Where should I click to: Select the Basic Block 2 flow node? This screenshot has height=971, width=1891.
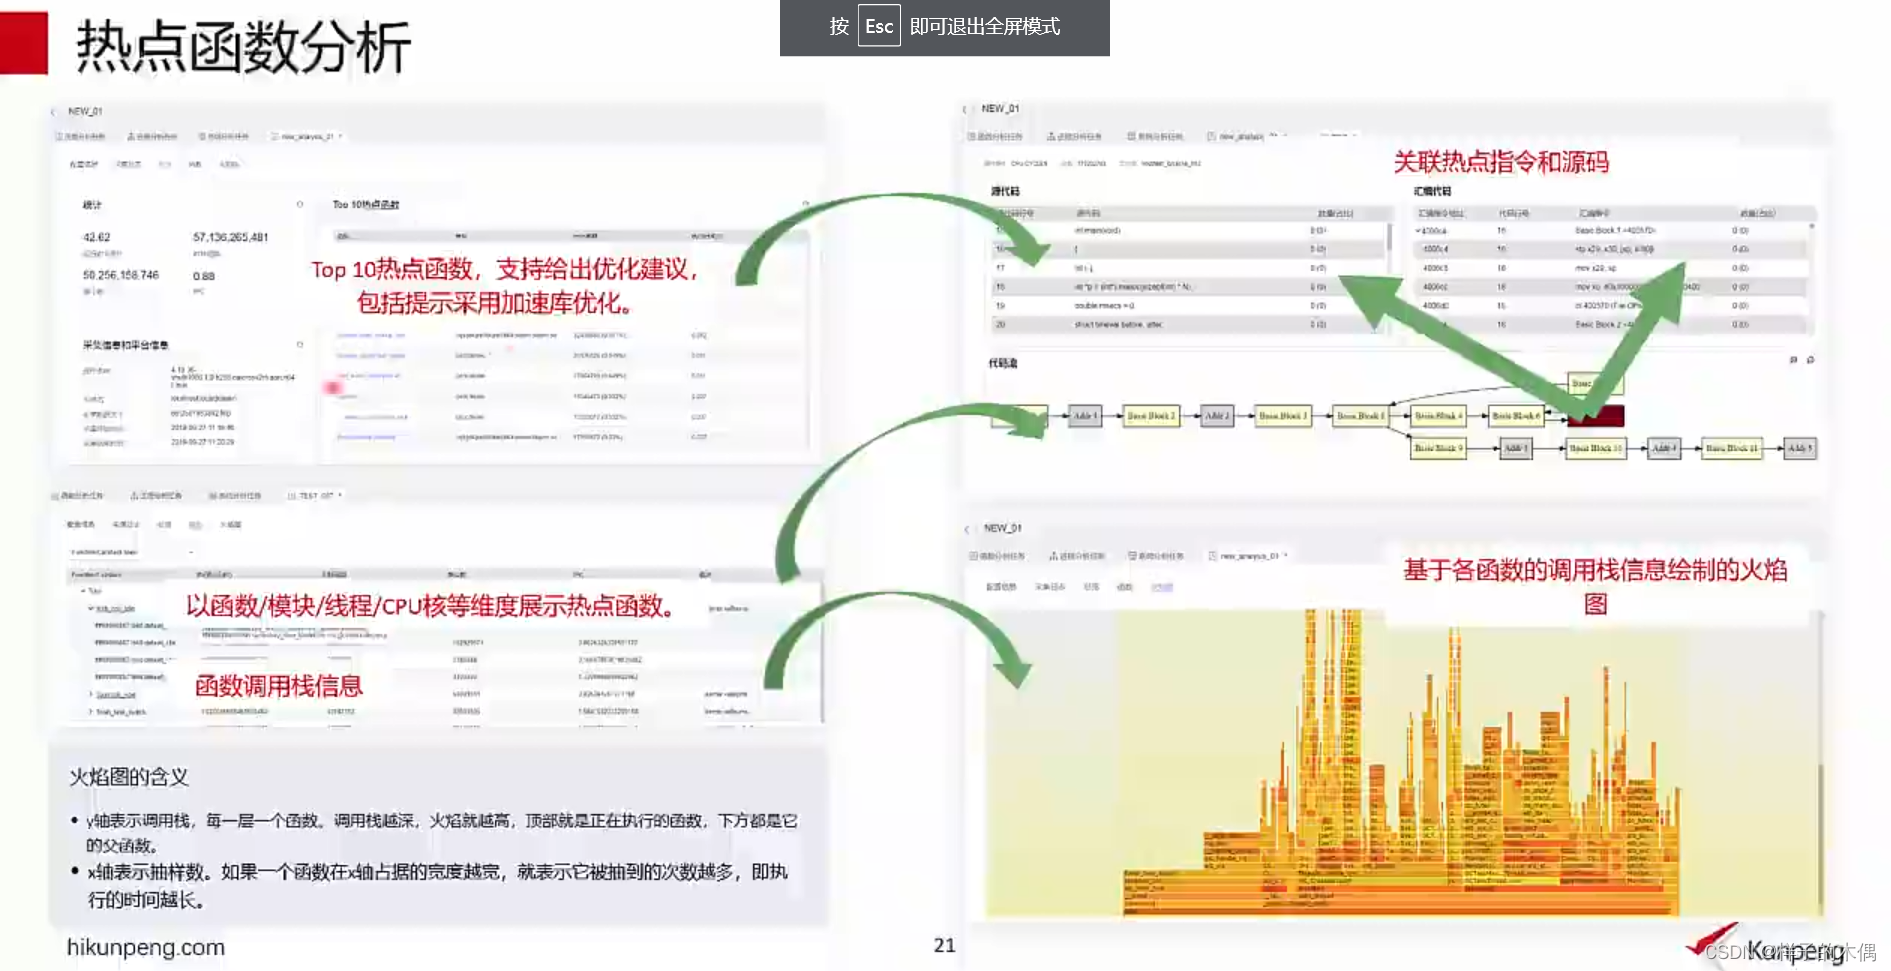[x=1151, y=416]
